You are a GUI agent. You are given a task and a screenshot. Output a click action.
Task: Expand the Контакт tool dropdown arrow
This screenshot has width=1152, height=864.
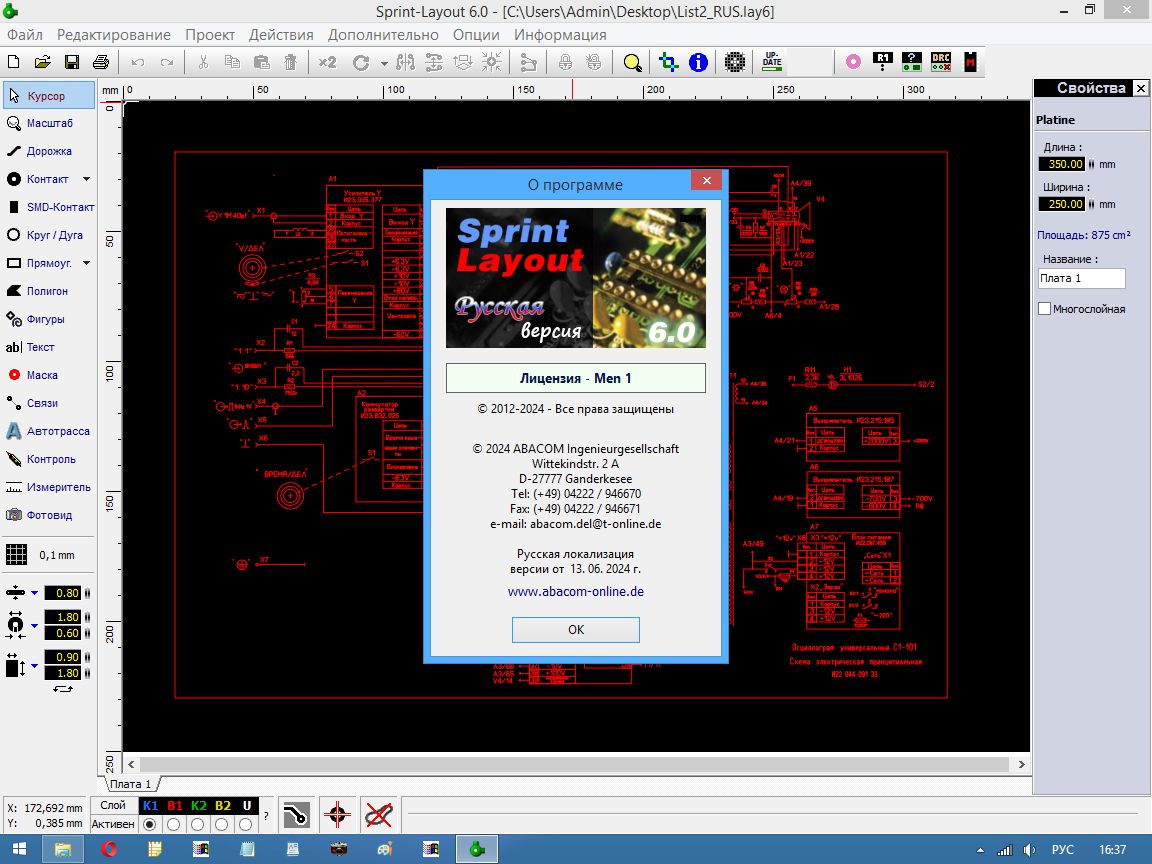tap(87, 179)
